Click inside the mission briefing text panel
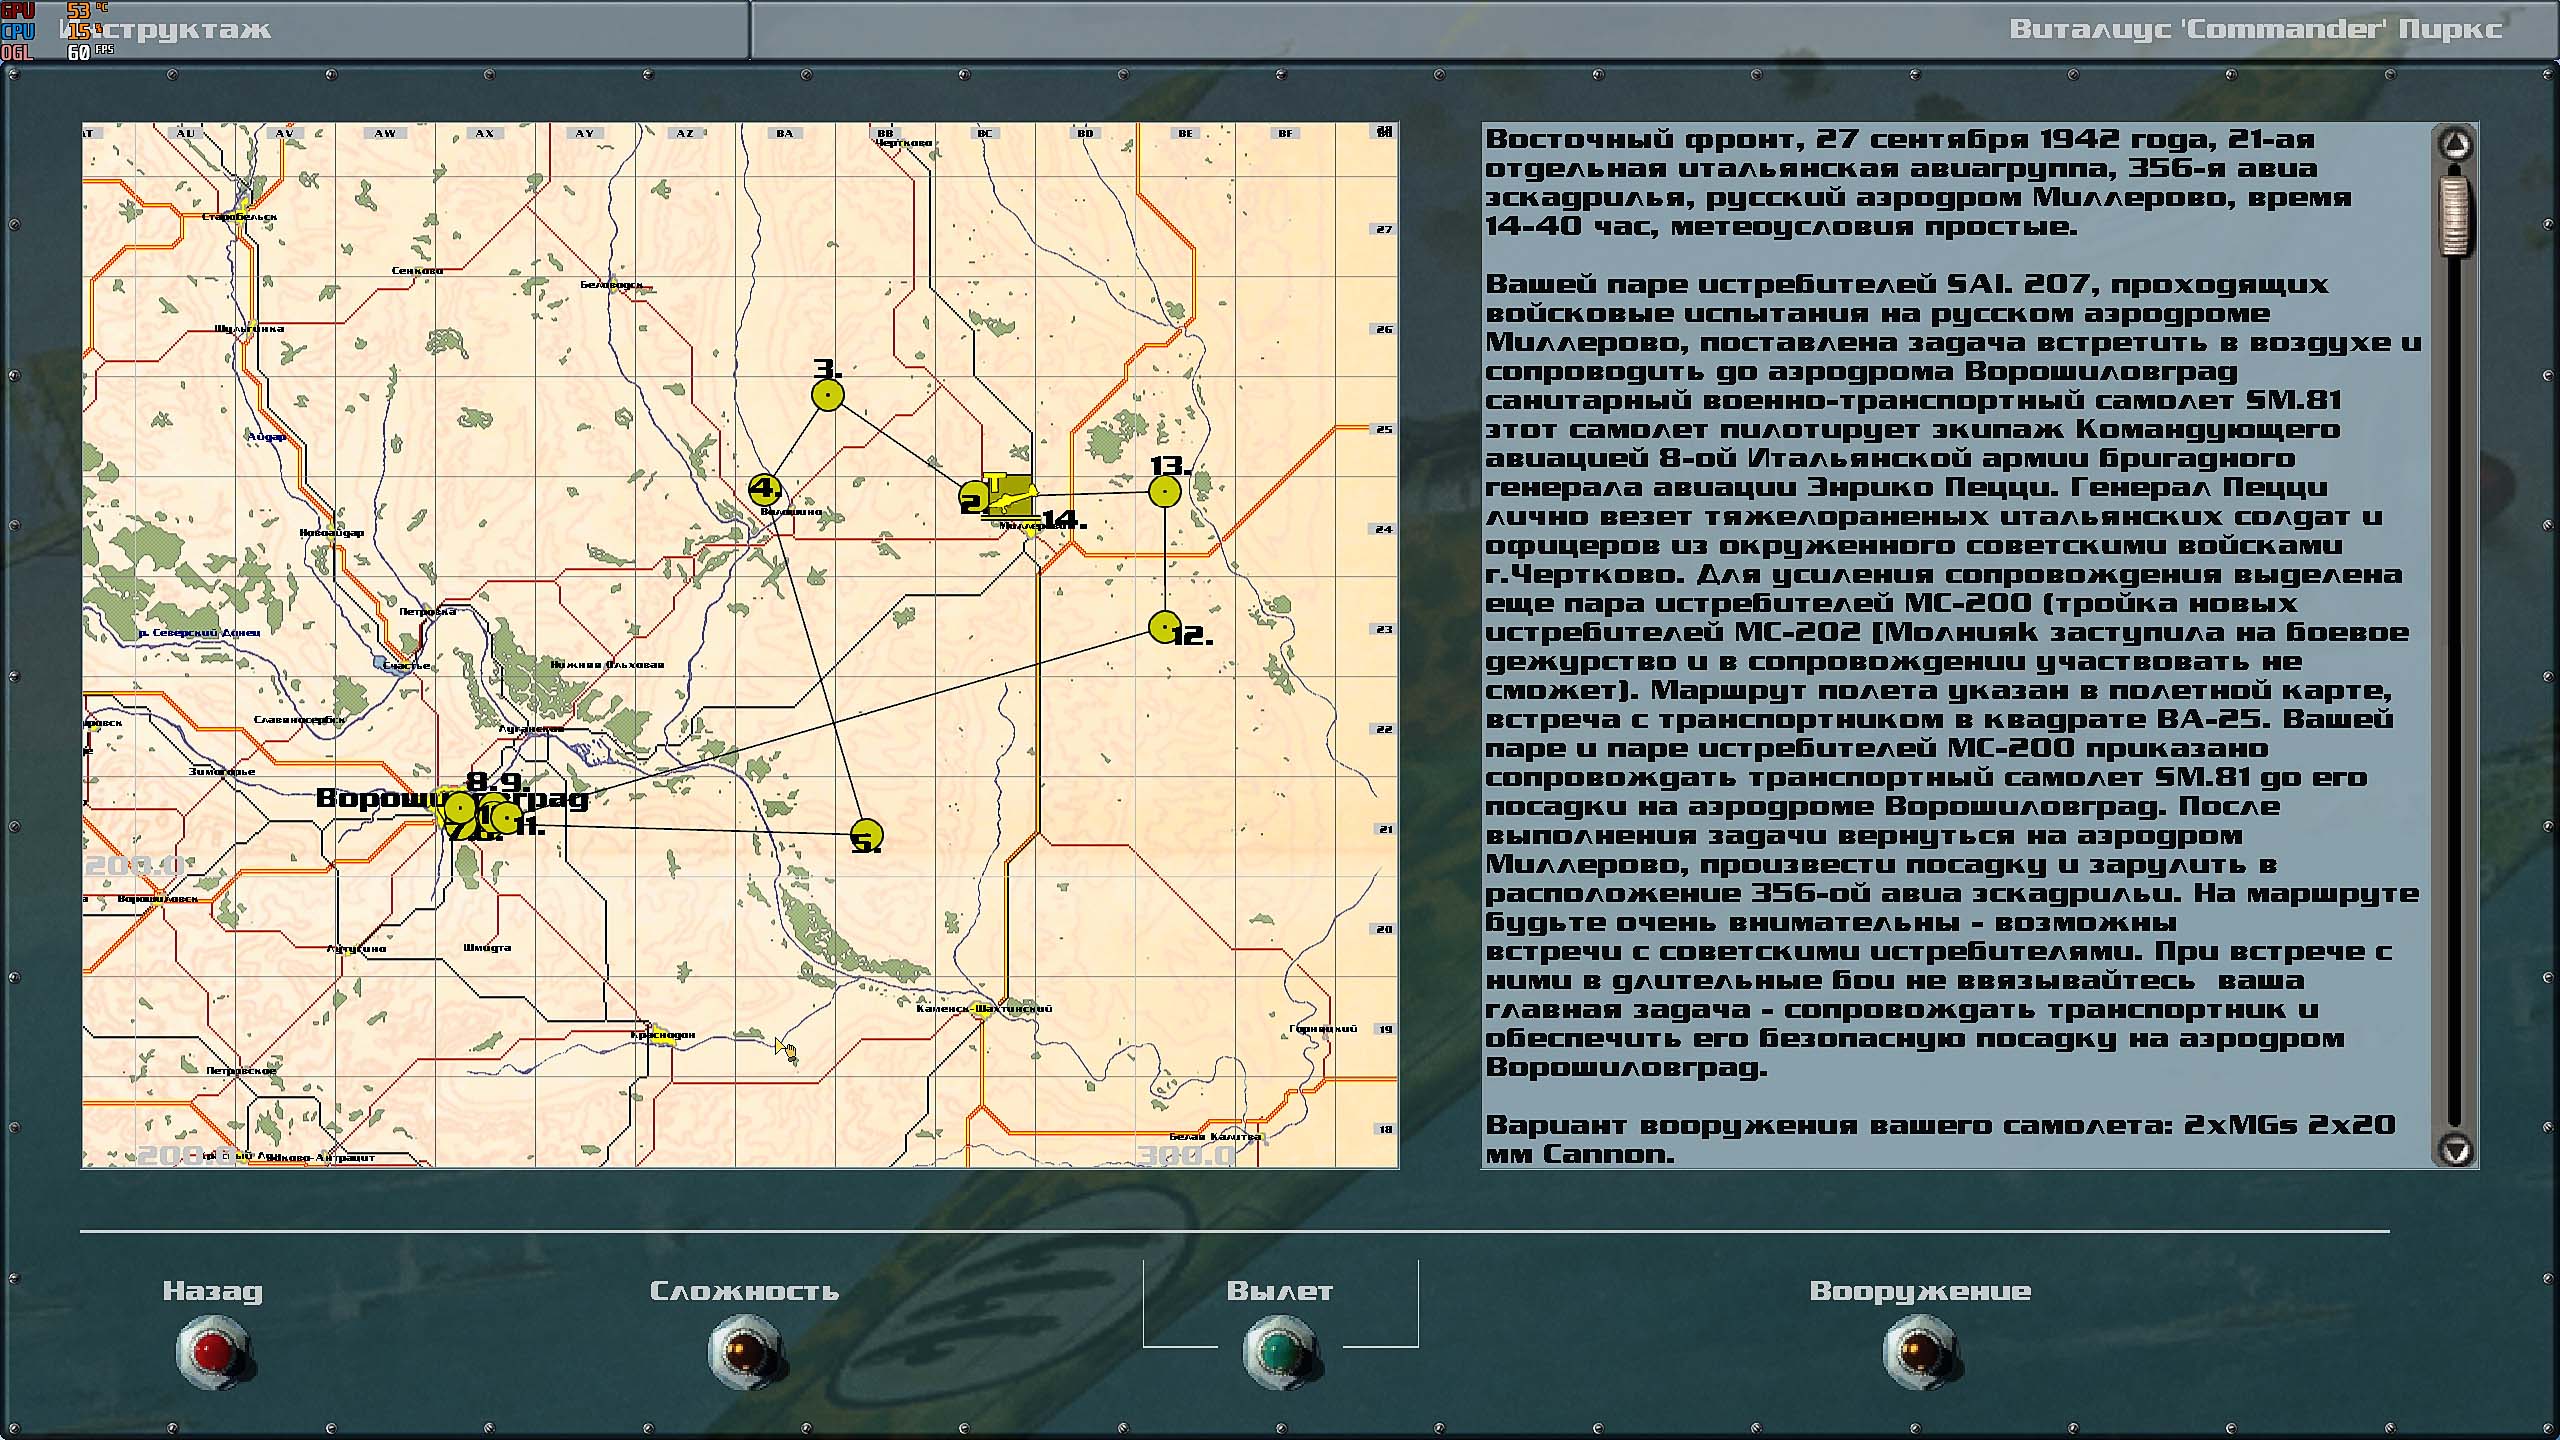This screenshot has width=2560, height=1440. click(1950, 640)
